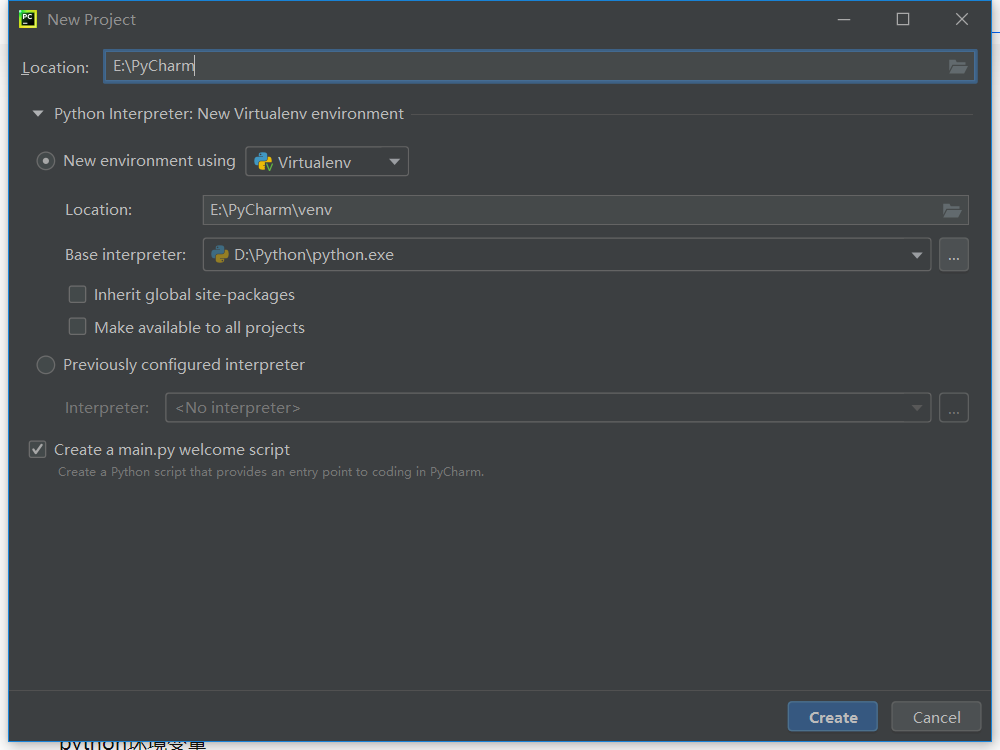Browse folder for project Location field
Image resolution: width=1000 pixels, height=750 pixels.
[x=957, y=66]
